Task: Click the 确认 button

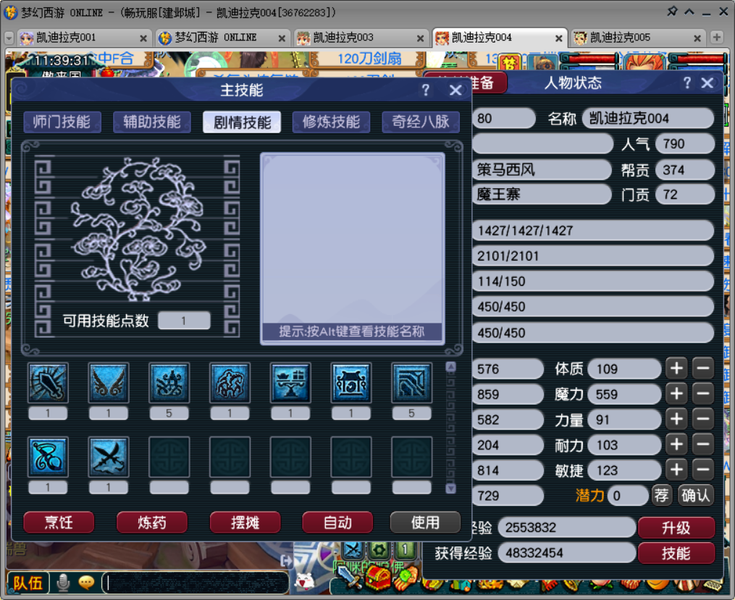Action: coord(696,495)
